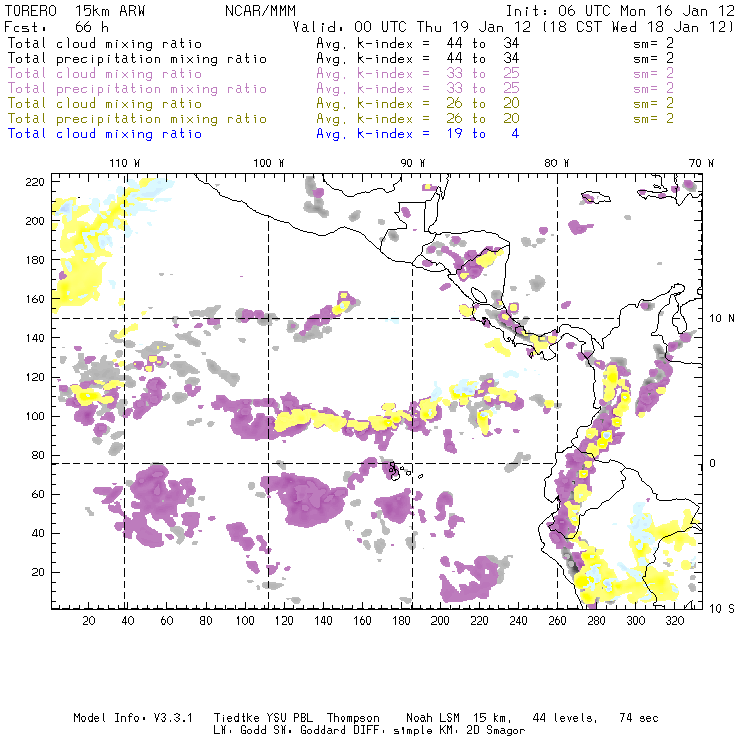Click the '220' value on the vertical axis
The image size is (740, 740).
tap(35, 182)
